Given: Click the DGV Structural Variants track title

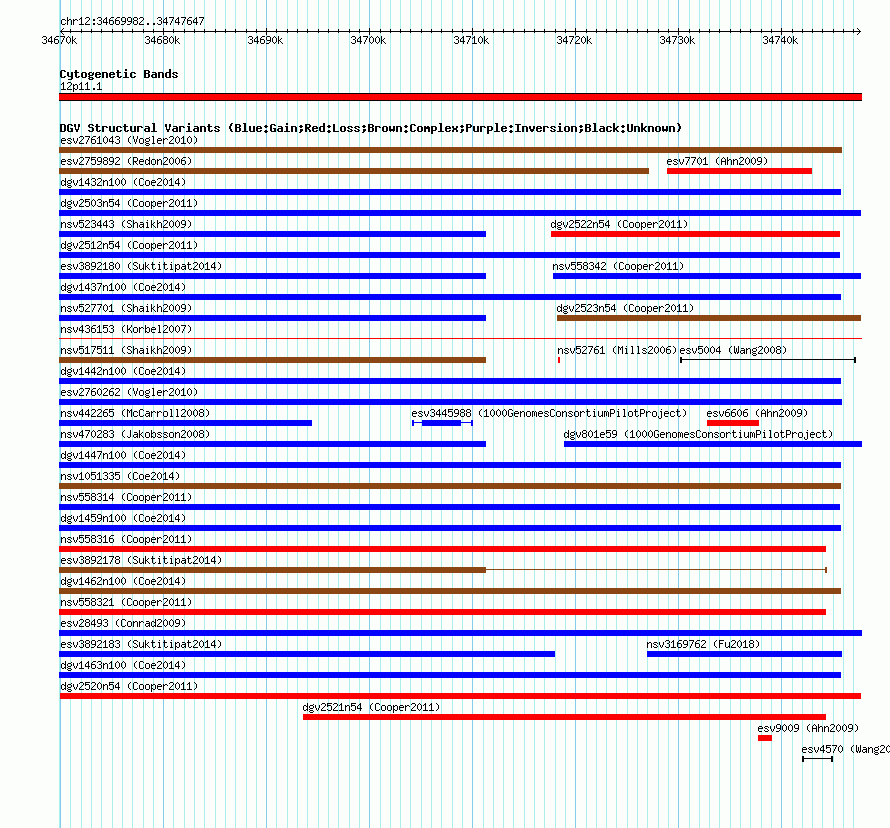Looking at the screenshot, I should (371, 128).
